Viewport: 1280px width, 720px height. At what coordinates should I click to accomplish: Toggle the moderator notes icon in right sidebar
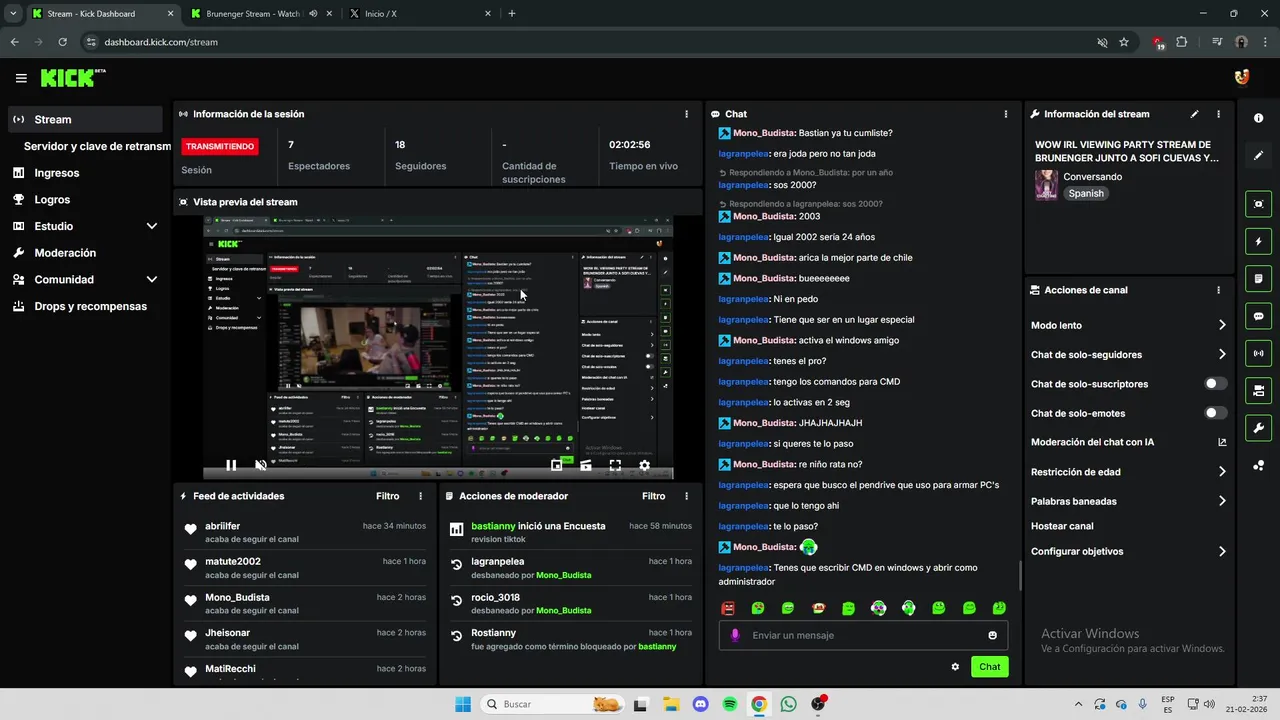[x=1258, y=278]
